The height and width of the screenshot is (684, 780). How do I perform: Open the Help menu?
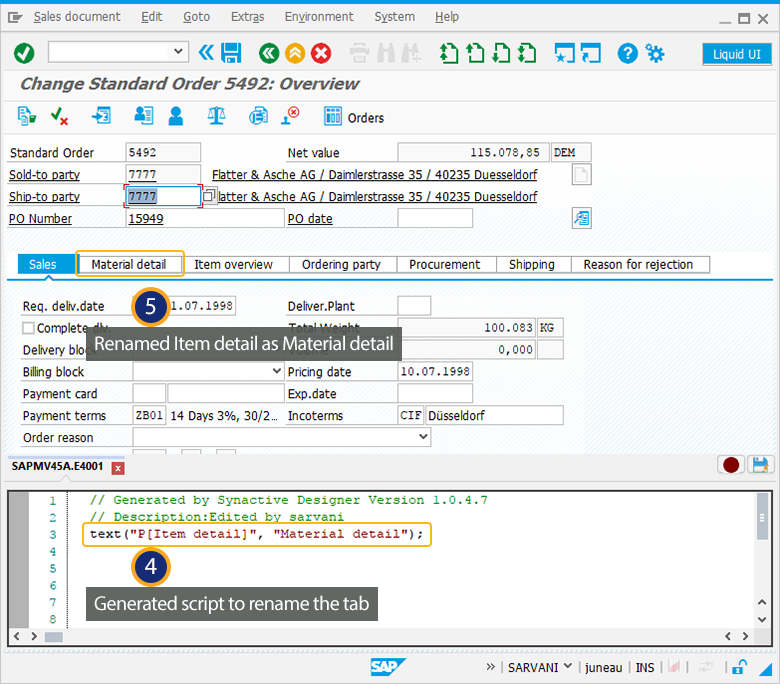click(447, 17)
